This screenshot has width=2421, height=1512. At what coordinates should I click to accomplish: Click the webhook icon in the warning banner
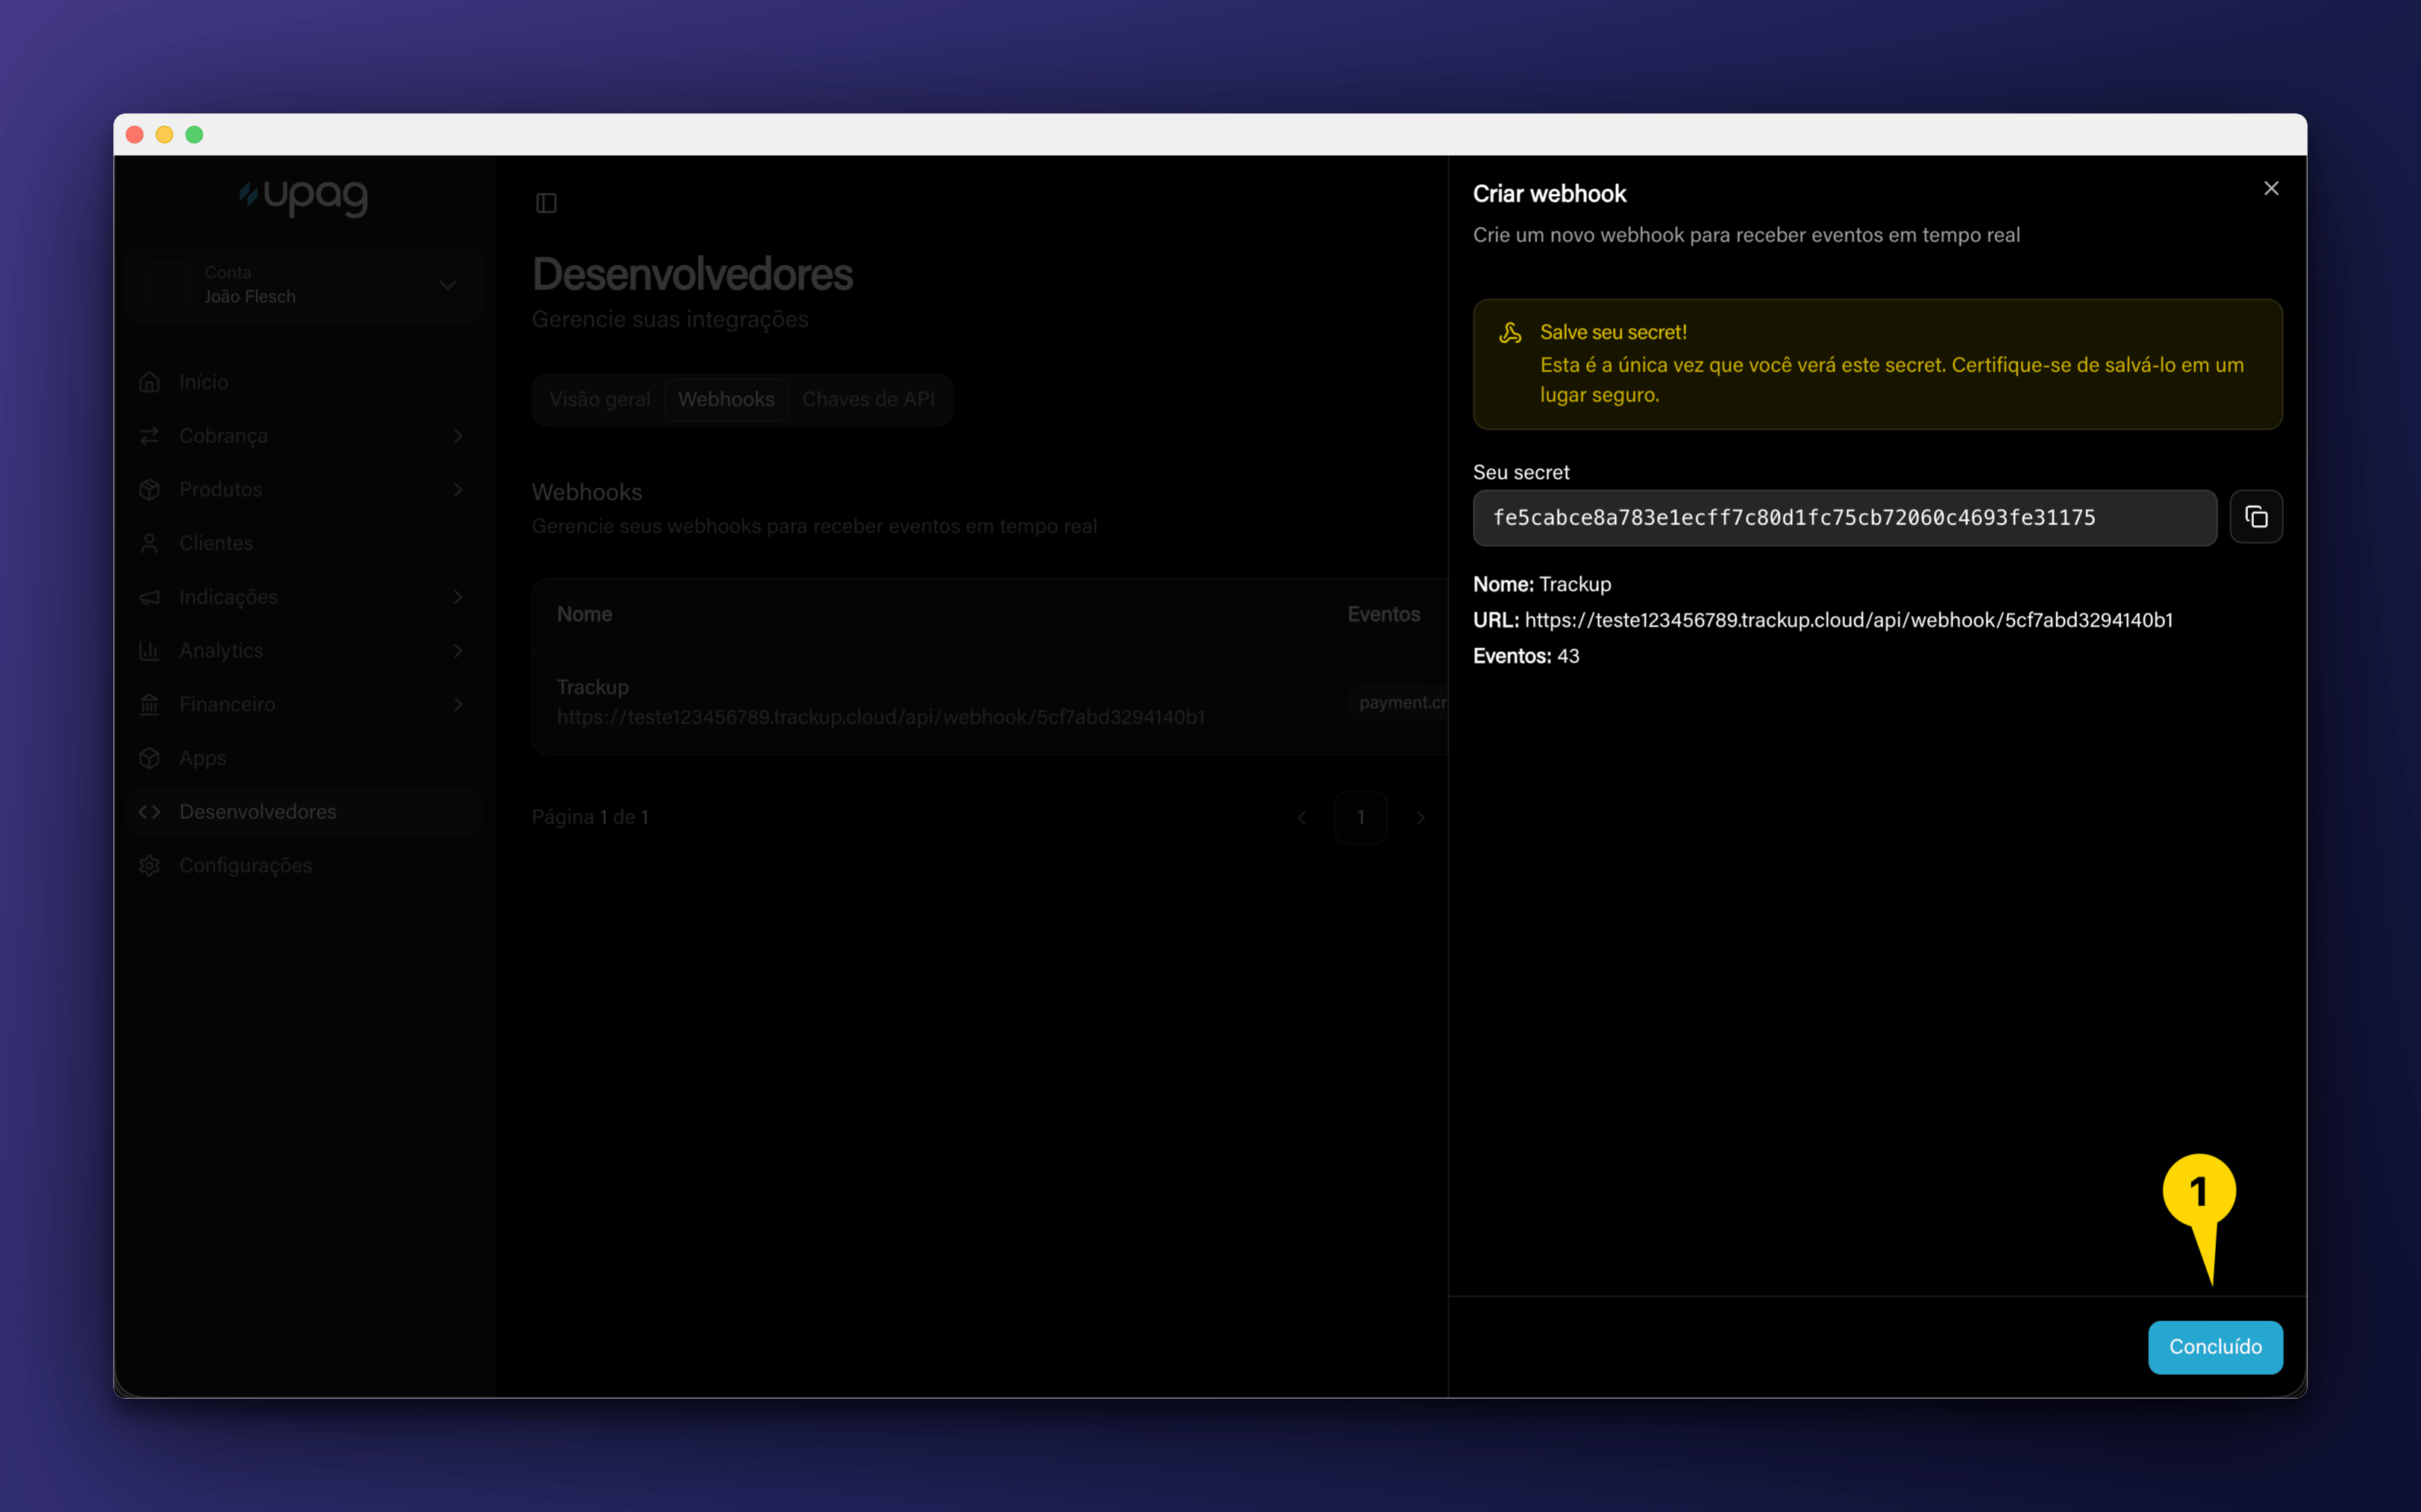1510,333
